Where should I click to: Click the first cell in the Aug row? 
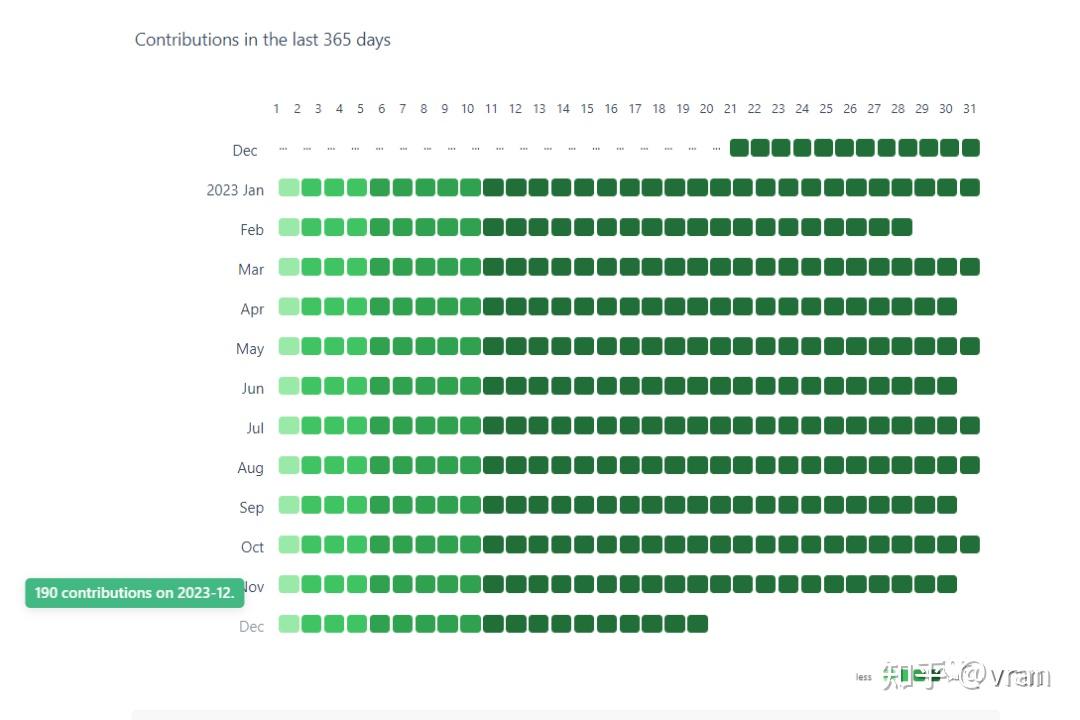289,465
